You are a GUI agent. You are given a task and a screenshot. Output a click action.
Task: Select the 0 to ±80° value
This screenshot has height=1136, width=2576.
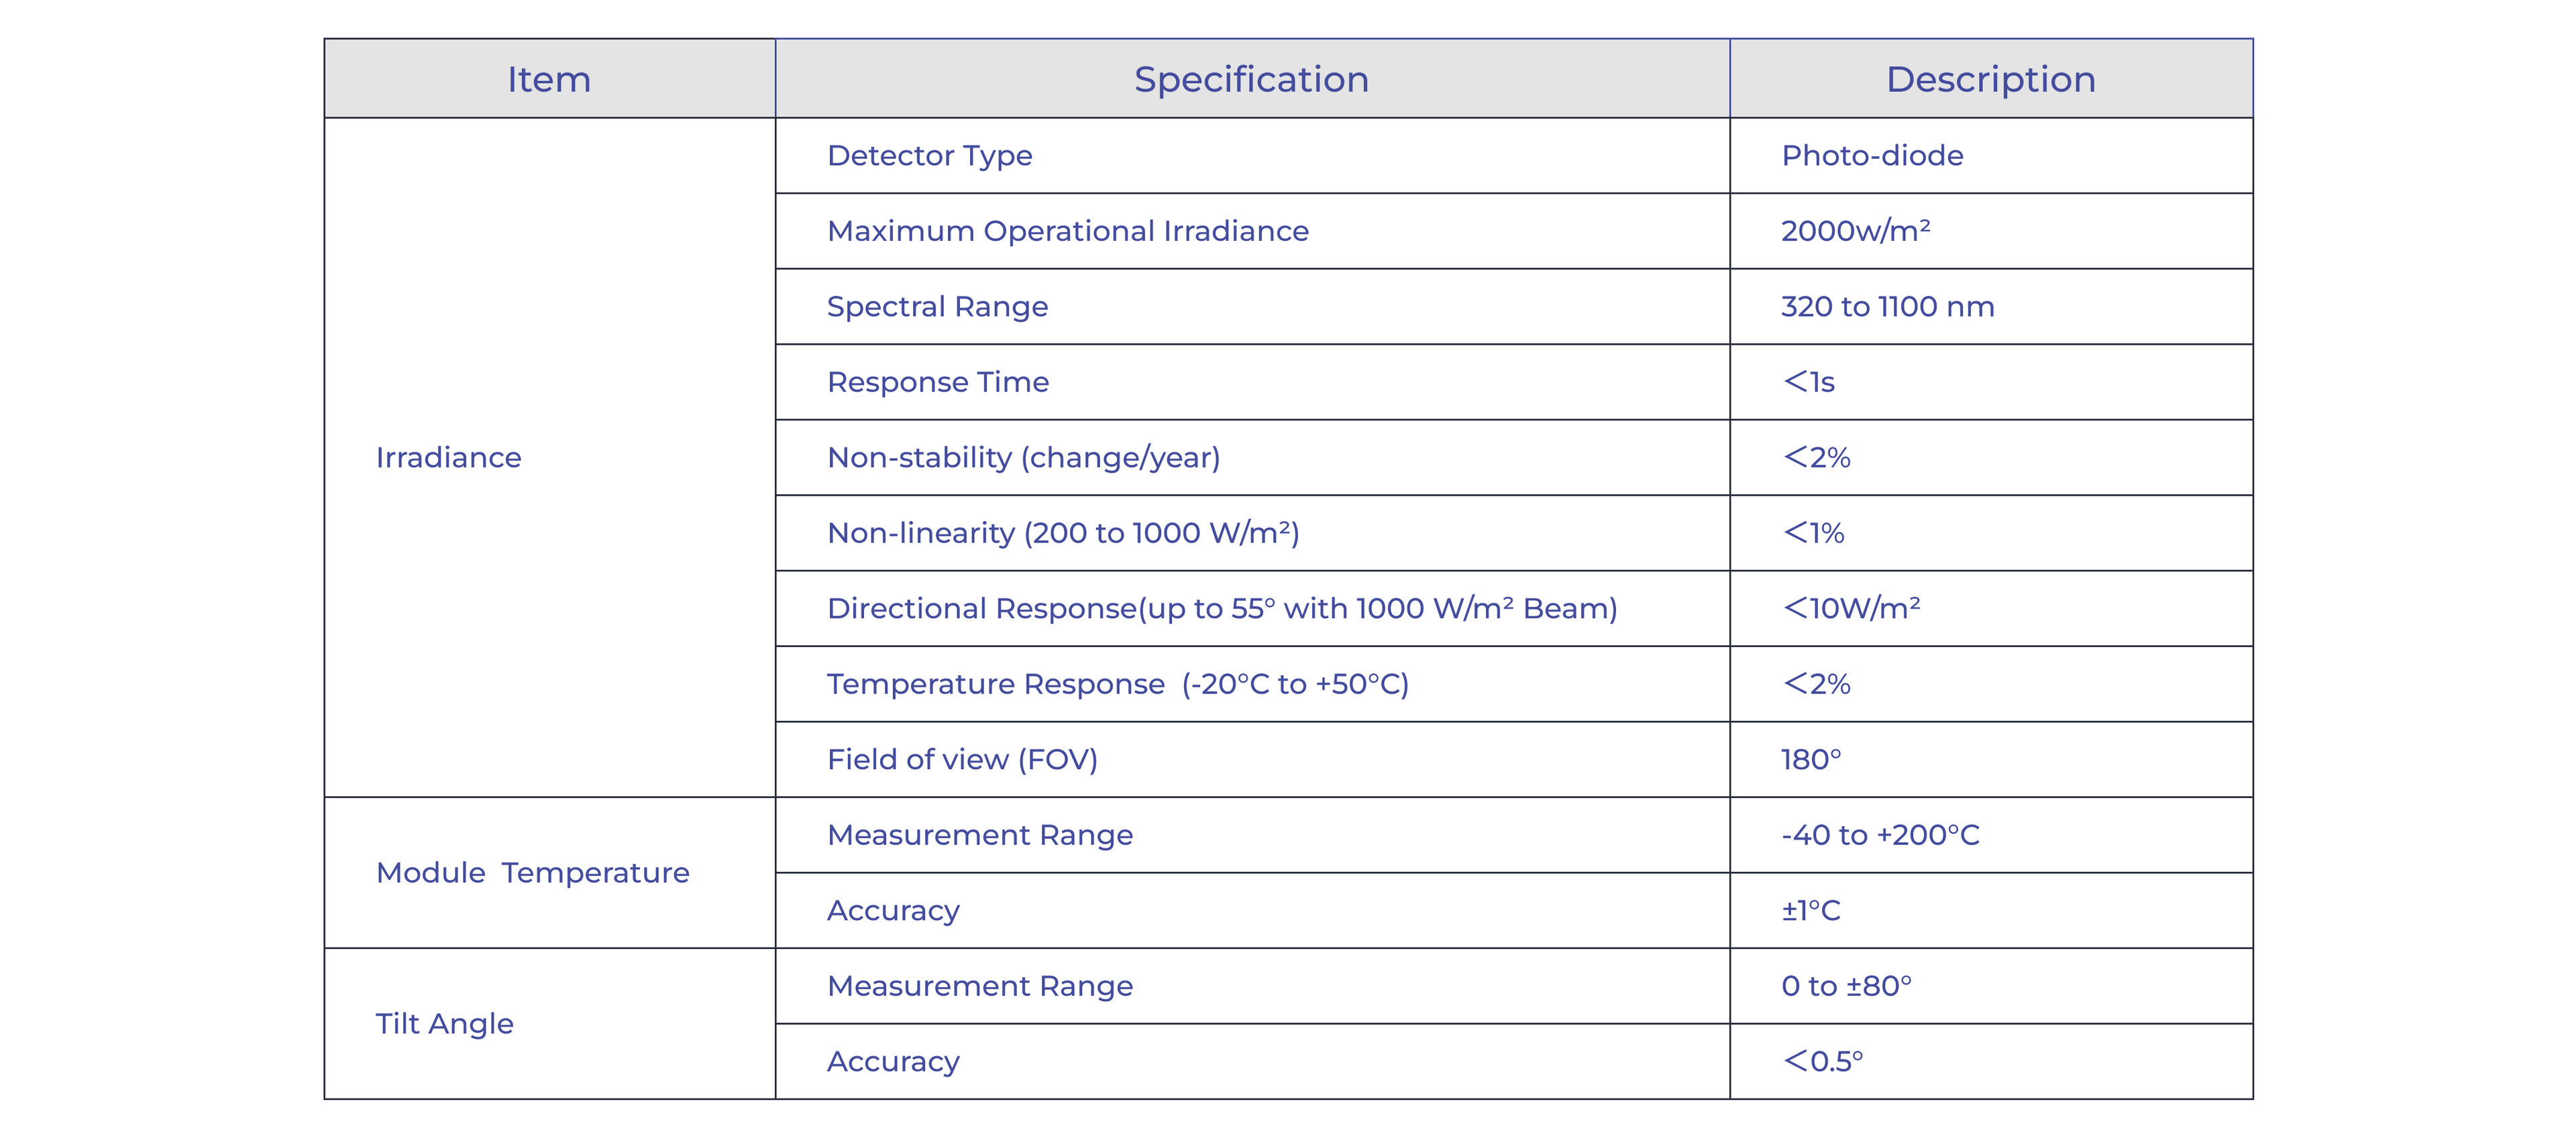(1846, 986)
